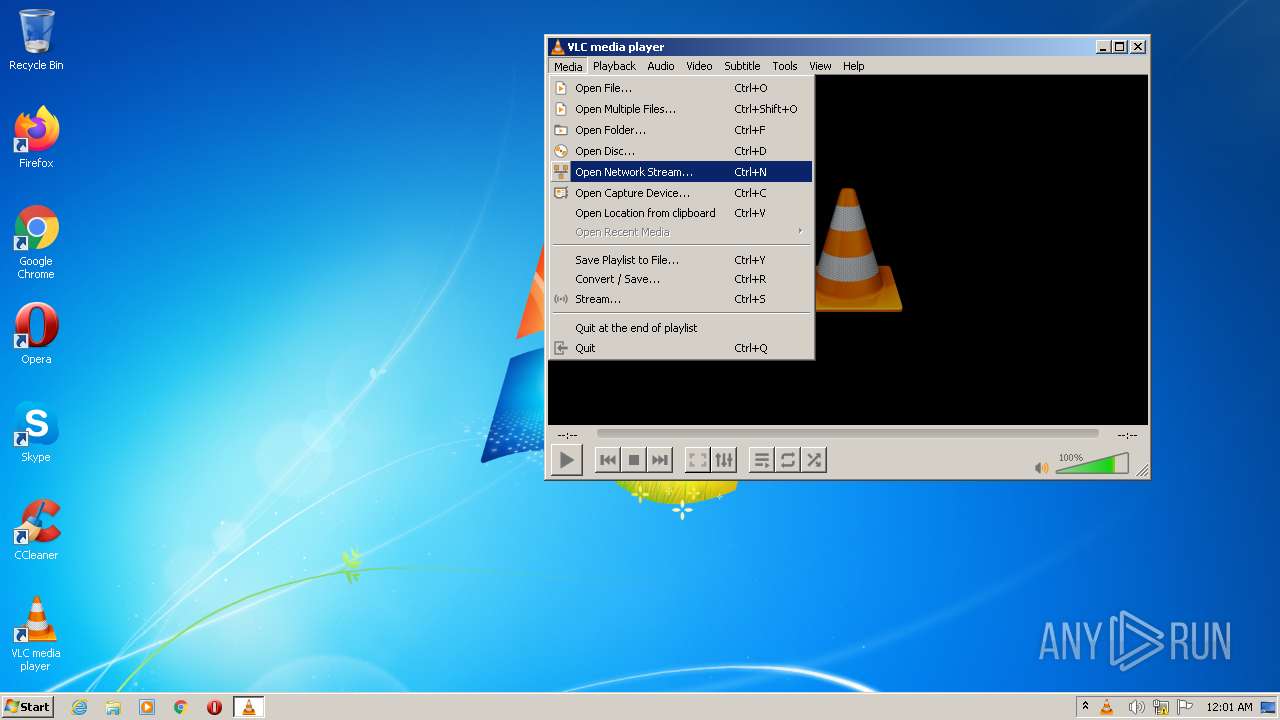Choose Save Playlist to File
This screenshot has width=1280, height=720.
[681, 260]
